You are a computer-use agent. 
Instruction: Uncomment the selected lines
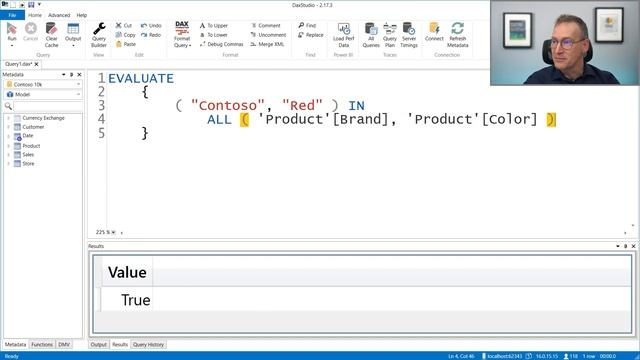(268, 35)
